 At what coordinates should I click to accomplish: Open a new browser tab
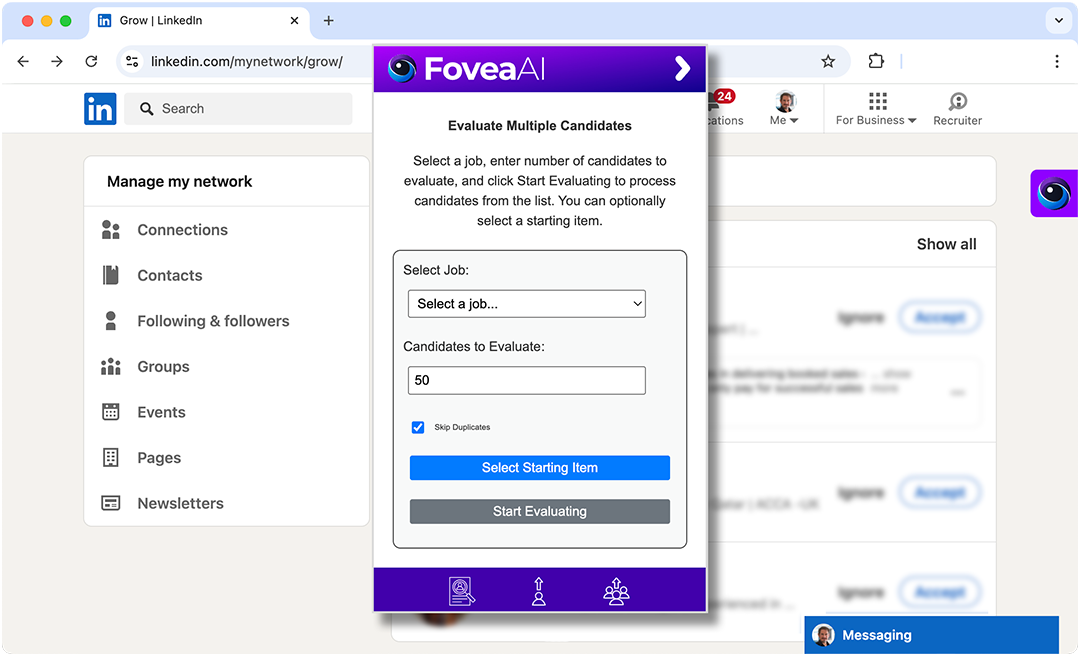coord(329,21)
